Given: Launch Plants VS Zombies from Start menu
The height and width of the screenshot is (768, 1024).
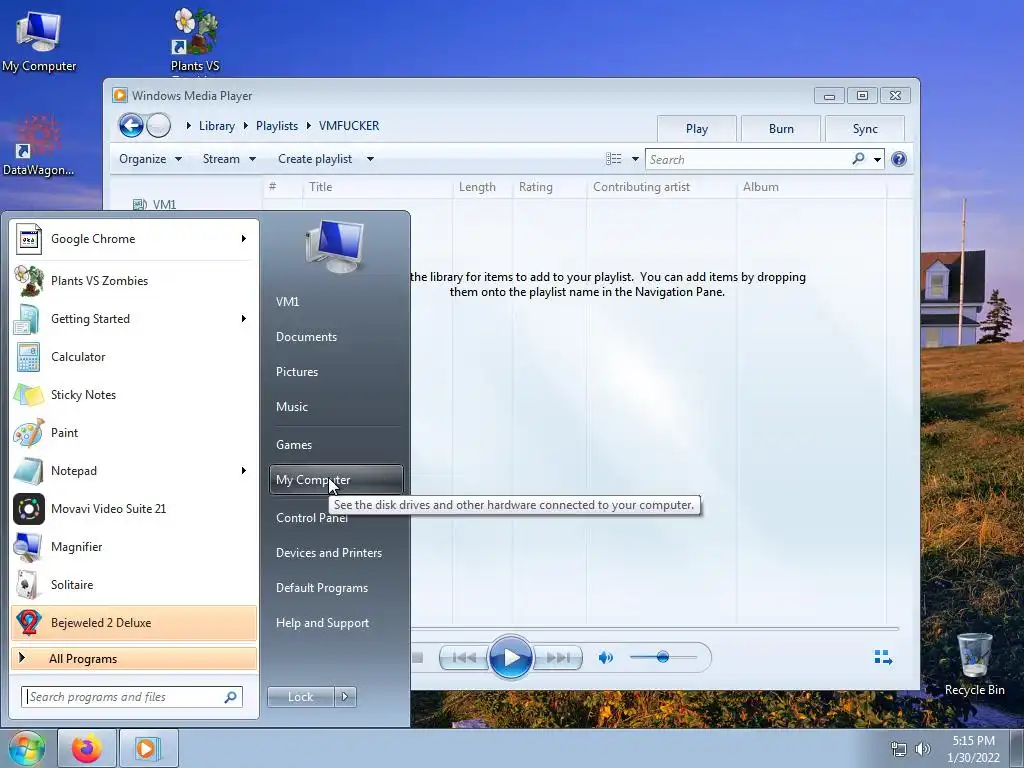Looking at the screenshot, I should (x=133, y=281).
